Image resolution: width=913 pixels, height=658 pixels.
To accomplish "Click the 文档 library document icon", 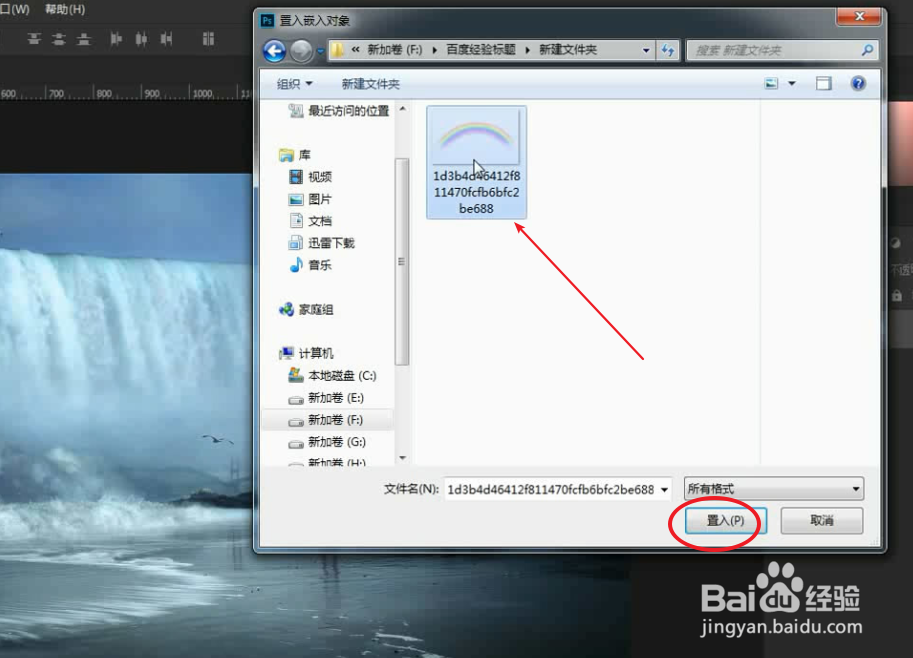I will click(x=296, y=221).
